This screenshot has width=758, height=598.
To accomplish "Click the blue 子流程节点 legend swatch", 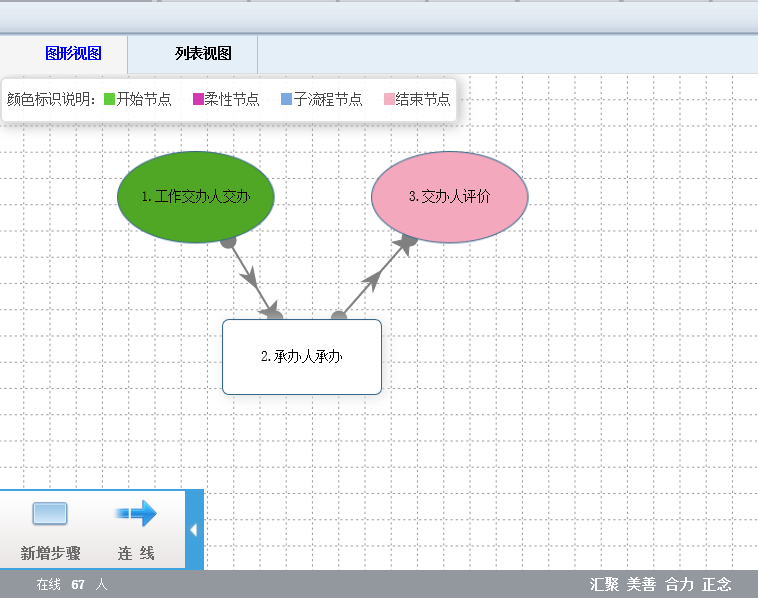I will pyautogui.click(x=287, y=99).
